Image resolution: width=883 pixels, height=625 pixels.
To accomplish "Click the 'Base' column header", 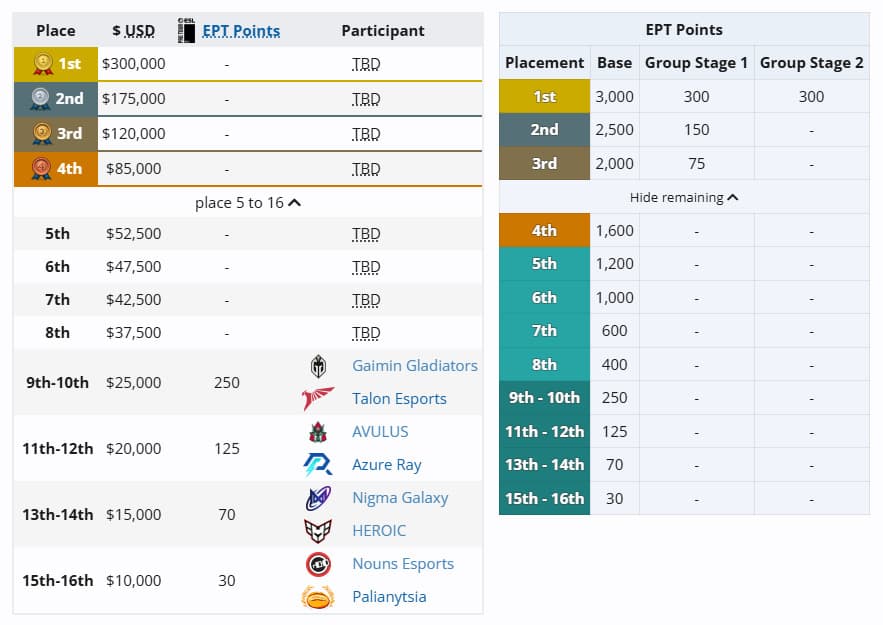I will [x=614, y=62].
